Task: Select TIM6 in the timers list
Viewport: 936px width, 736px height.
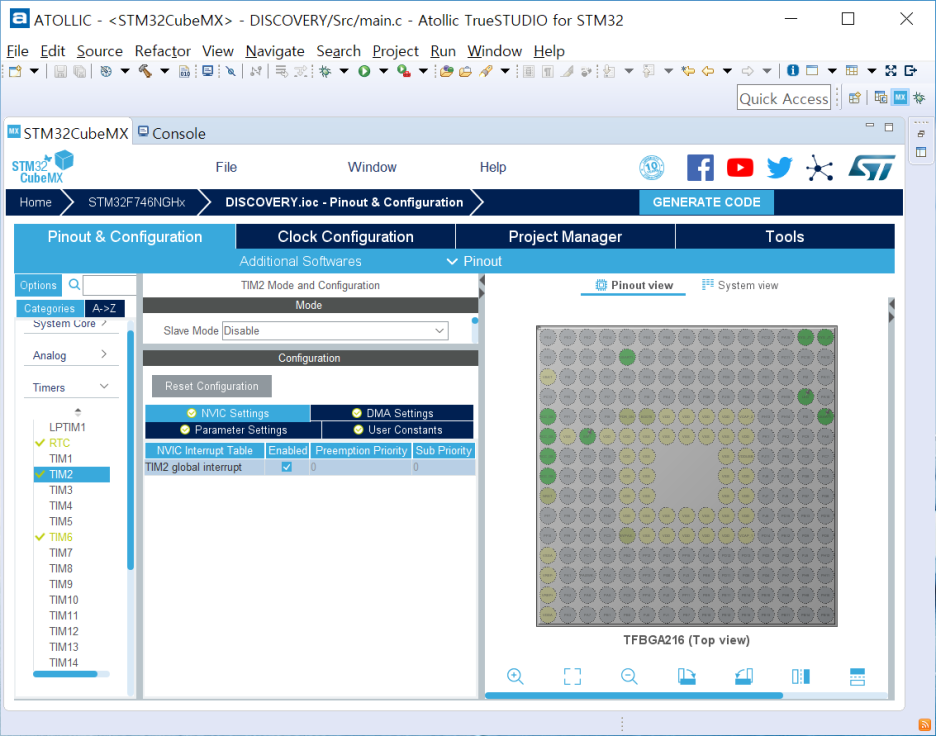Action: point(61,537)
